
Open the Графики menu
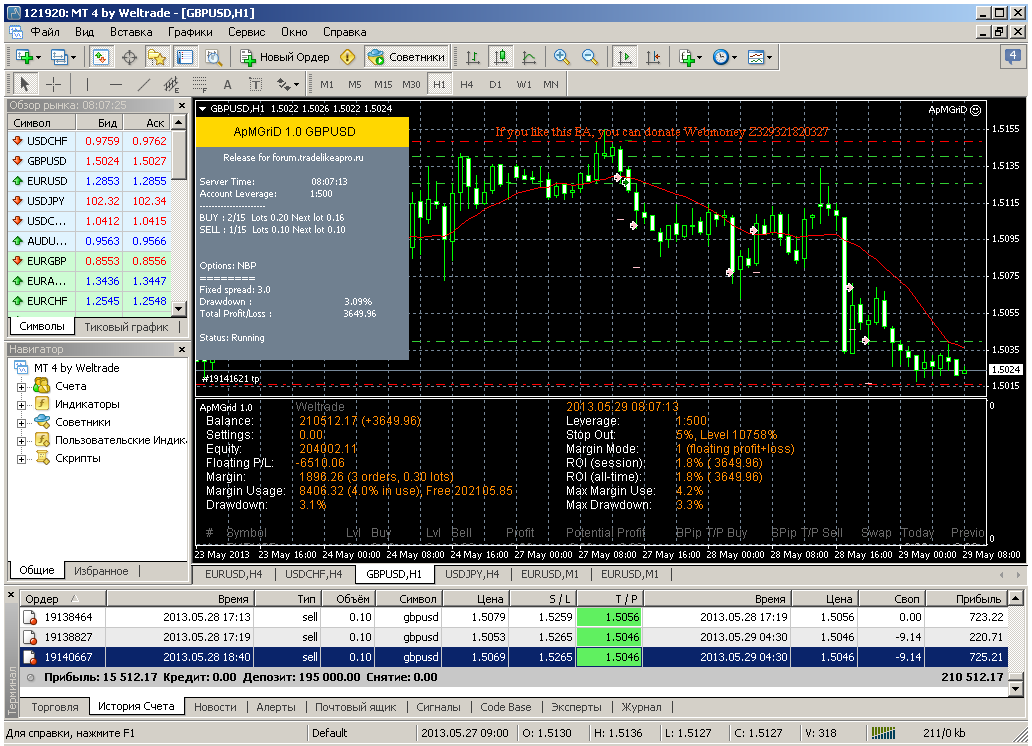(190, 32)
